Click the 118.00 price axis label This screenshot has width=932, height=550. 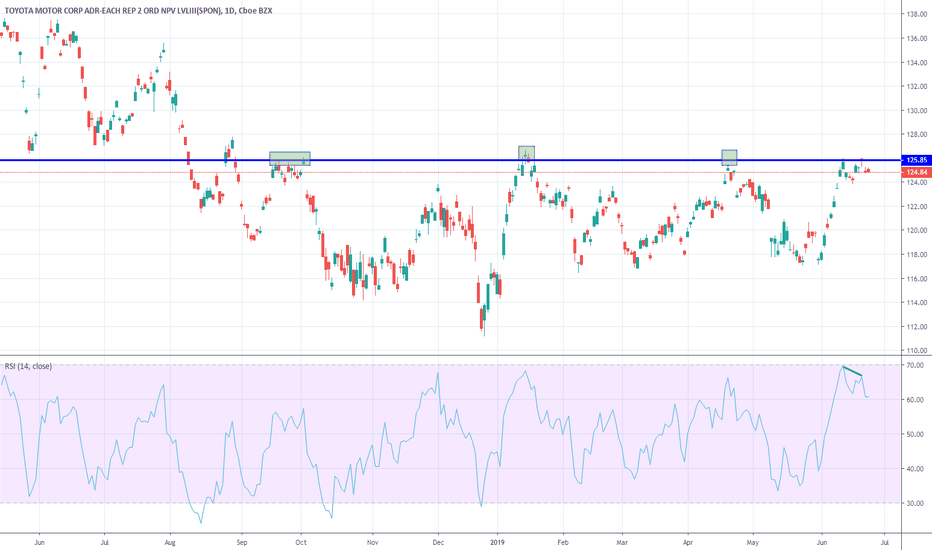click(917, 254)
